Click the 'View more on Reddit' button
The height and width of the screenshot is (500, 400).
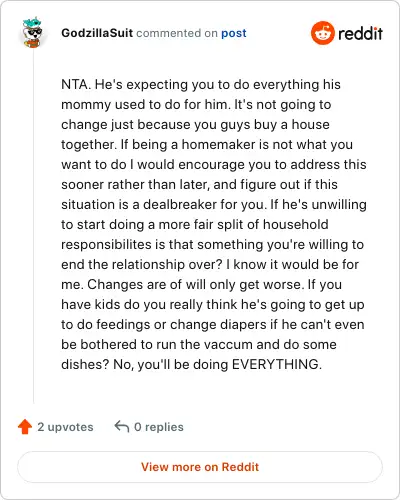[200, 467]
